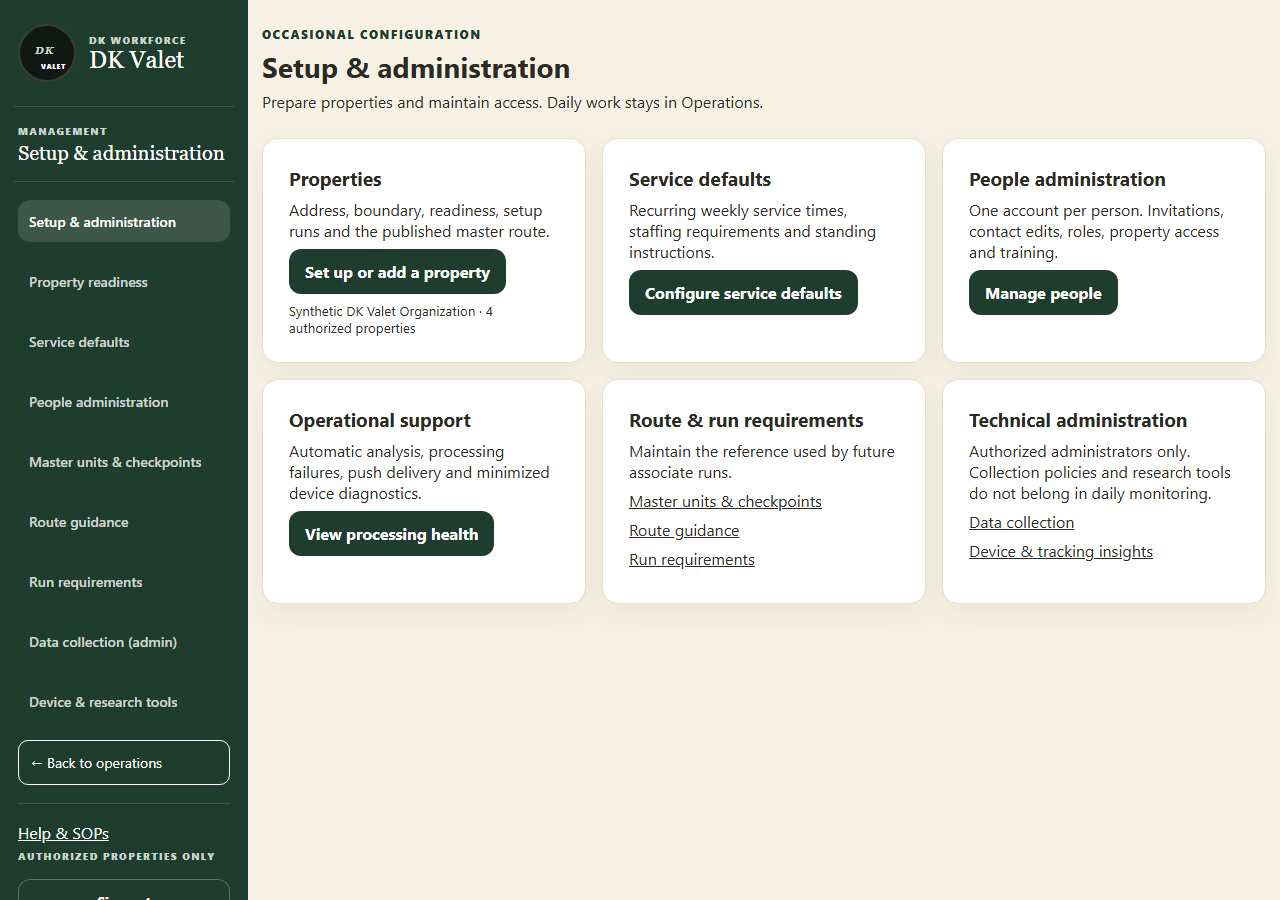
Task: Click the OCCASIONAL CONFIGURATION label
Action: pos(371,34)
